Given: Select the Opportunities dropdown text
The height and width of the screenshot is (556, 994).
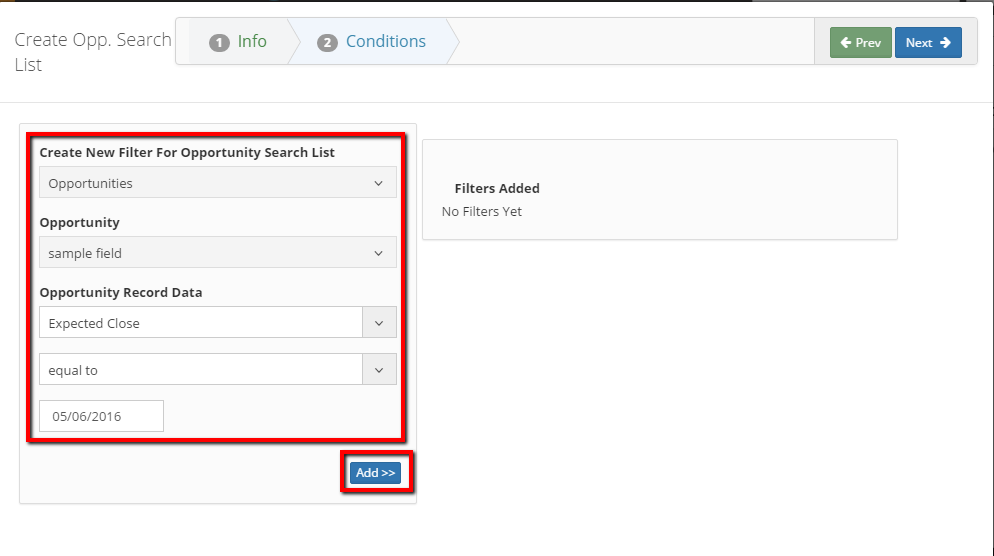Looking at the screenshot, I should point(91,183).
